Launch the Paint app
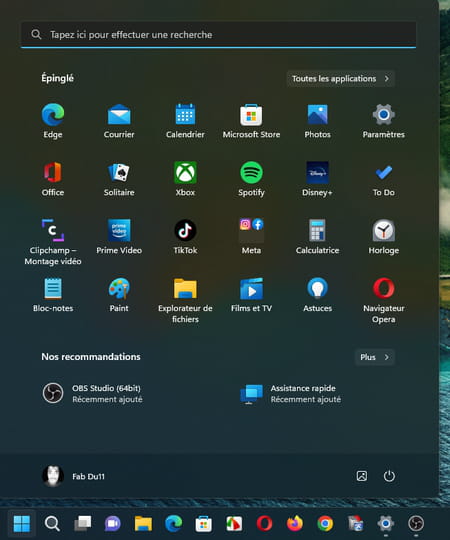This screenshot has width=450, height=540. click(119, 294)
